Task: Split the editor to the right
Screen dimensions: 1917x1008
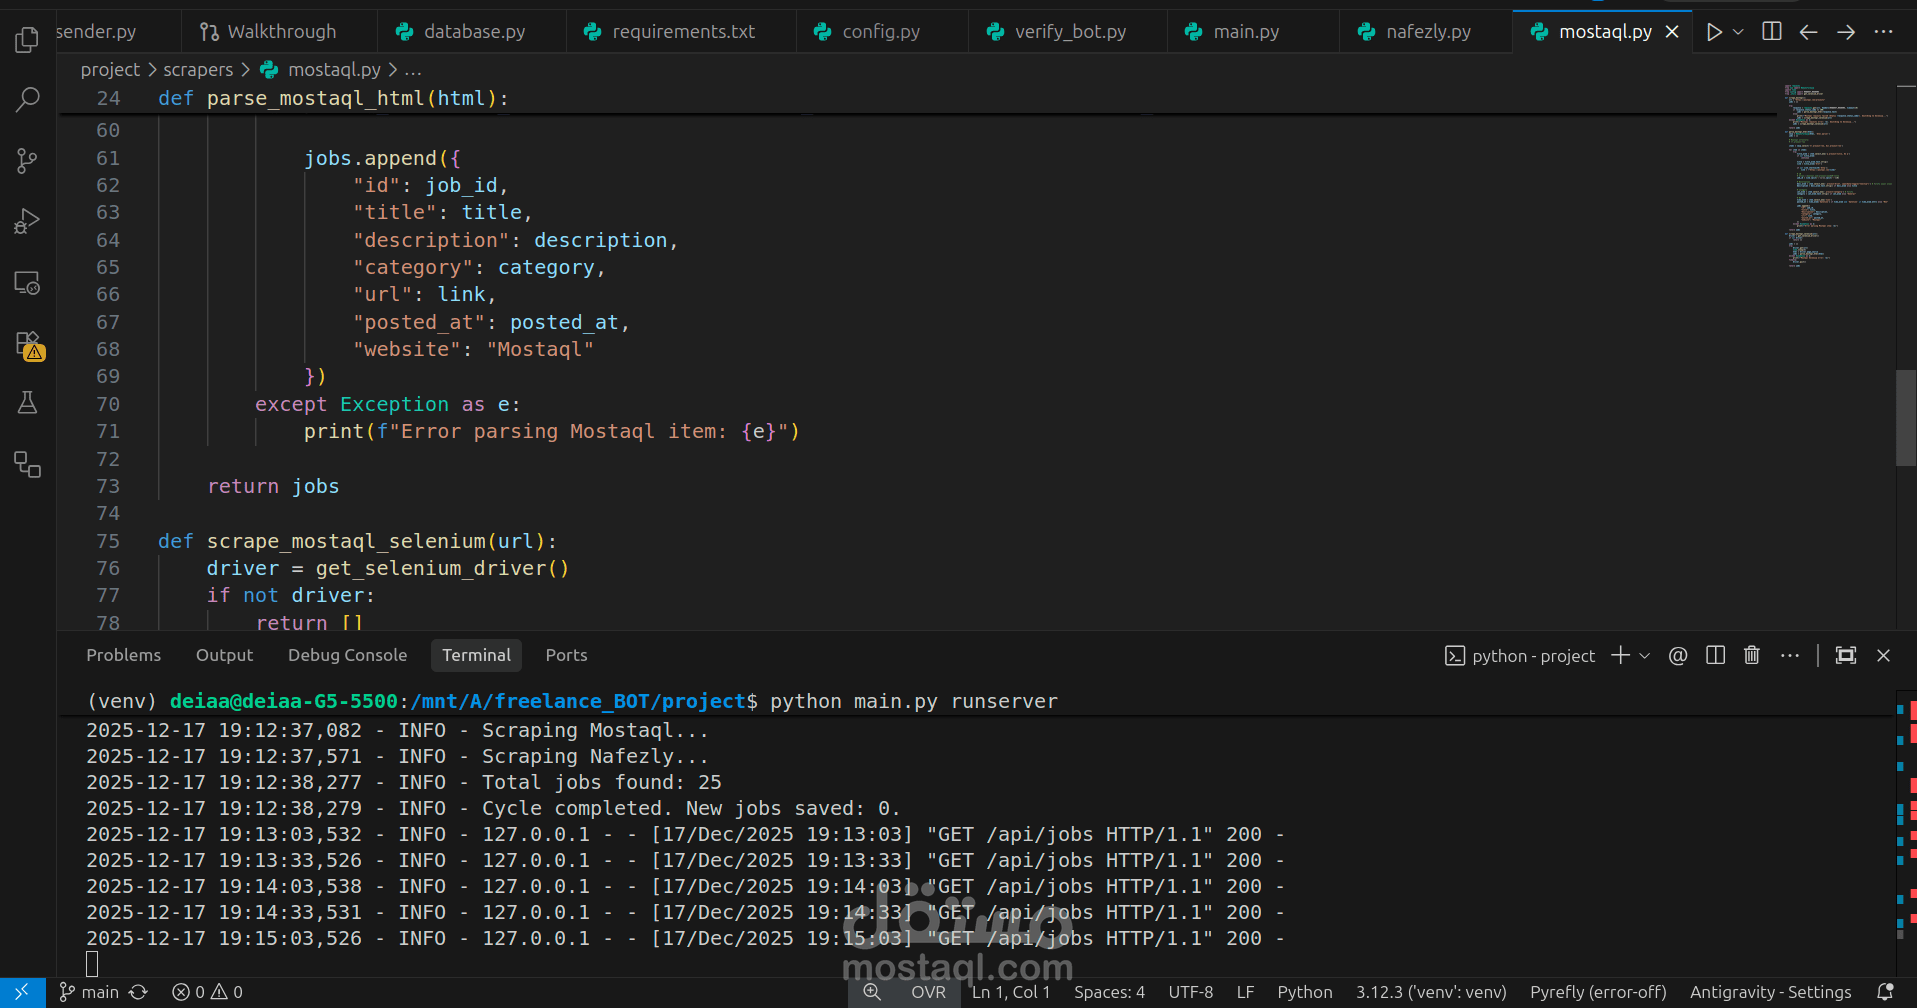Action: coord(1772,32)
